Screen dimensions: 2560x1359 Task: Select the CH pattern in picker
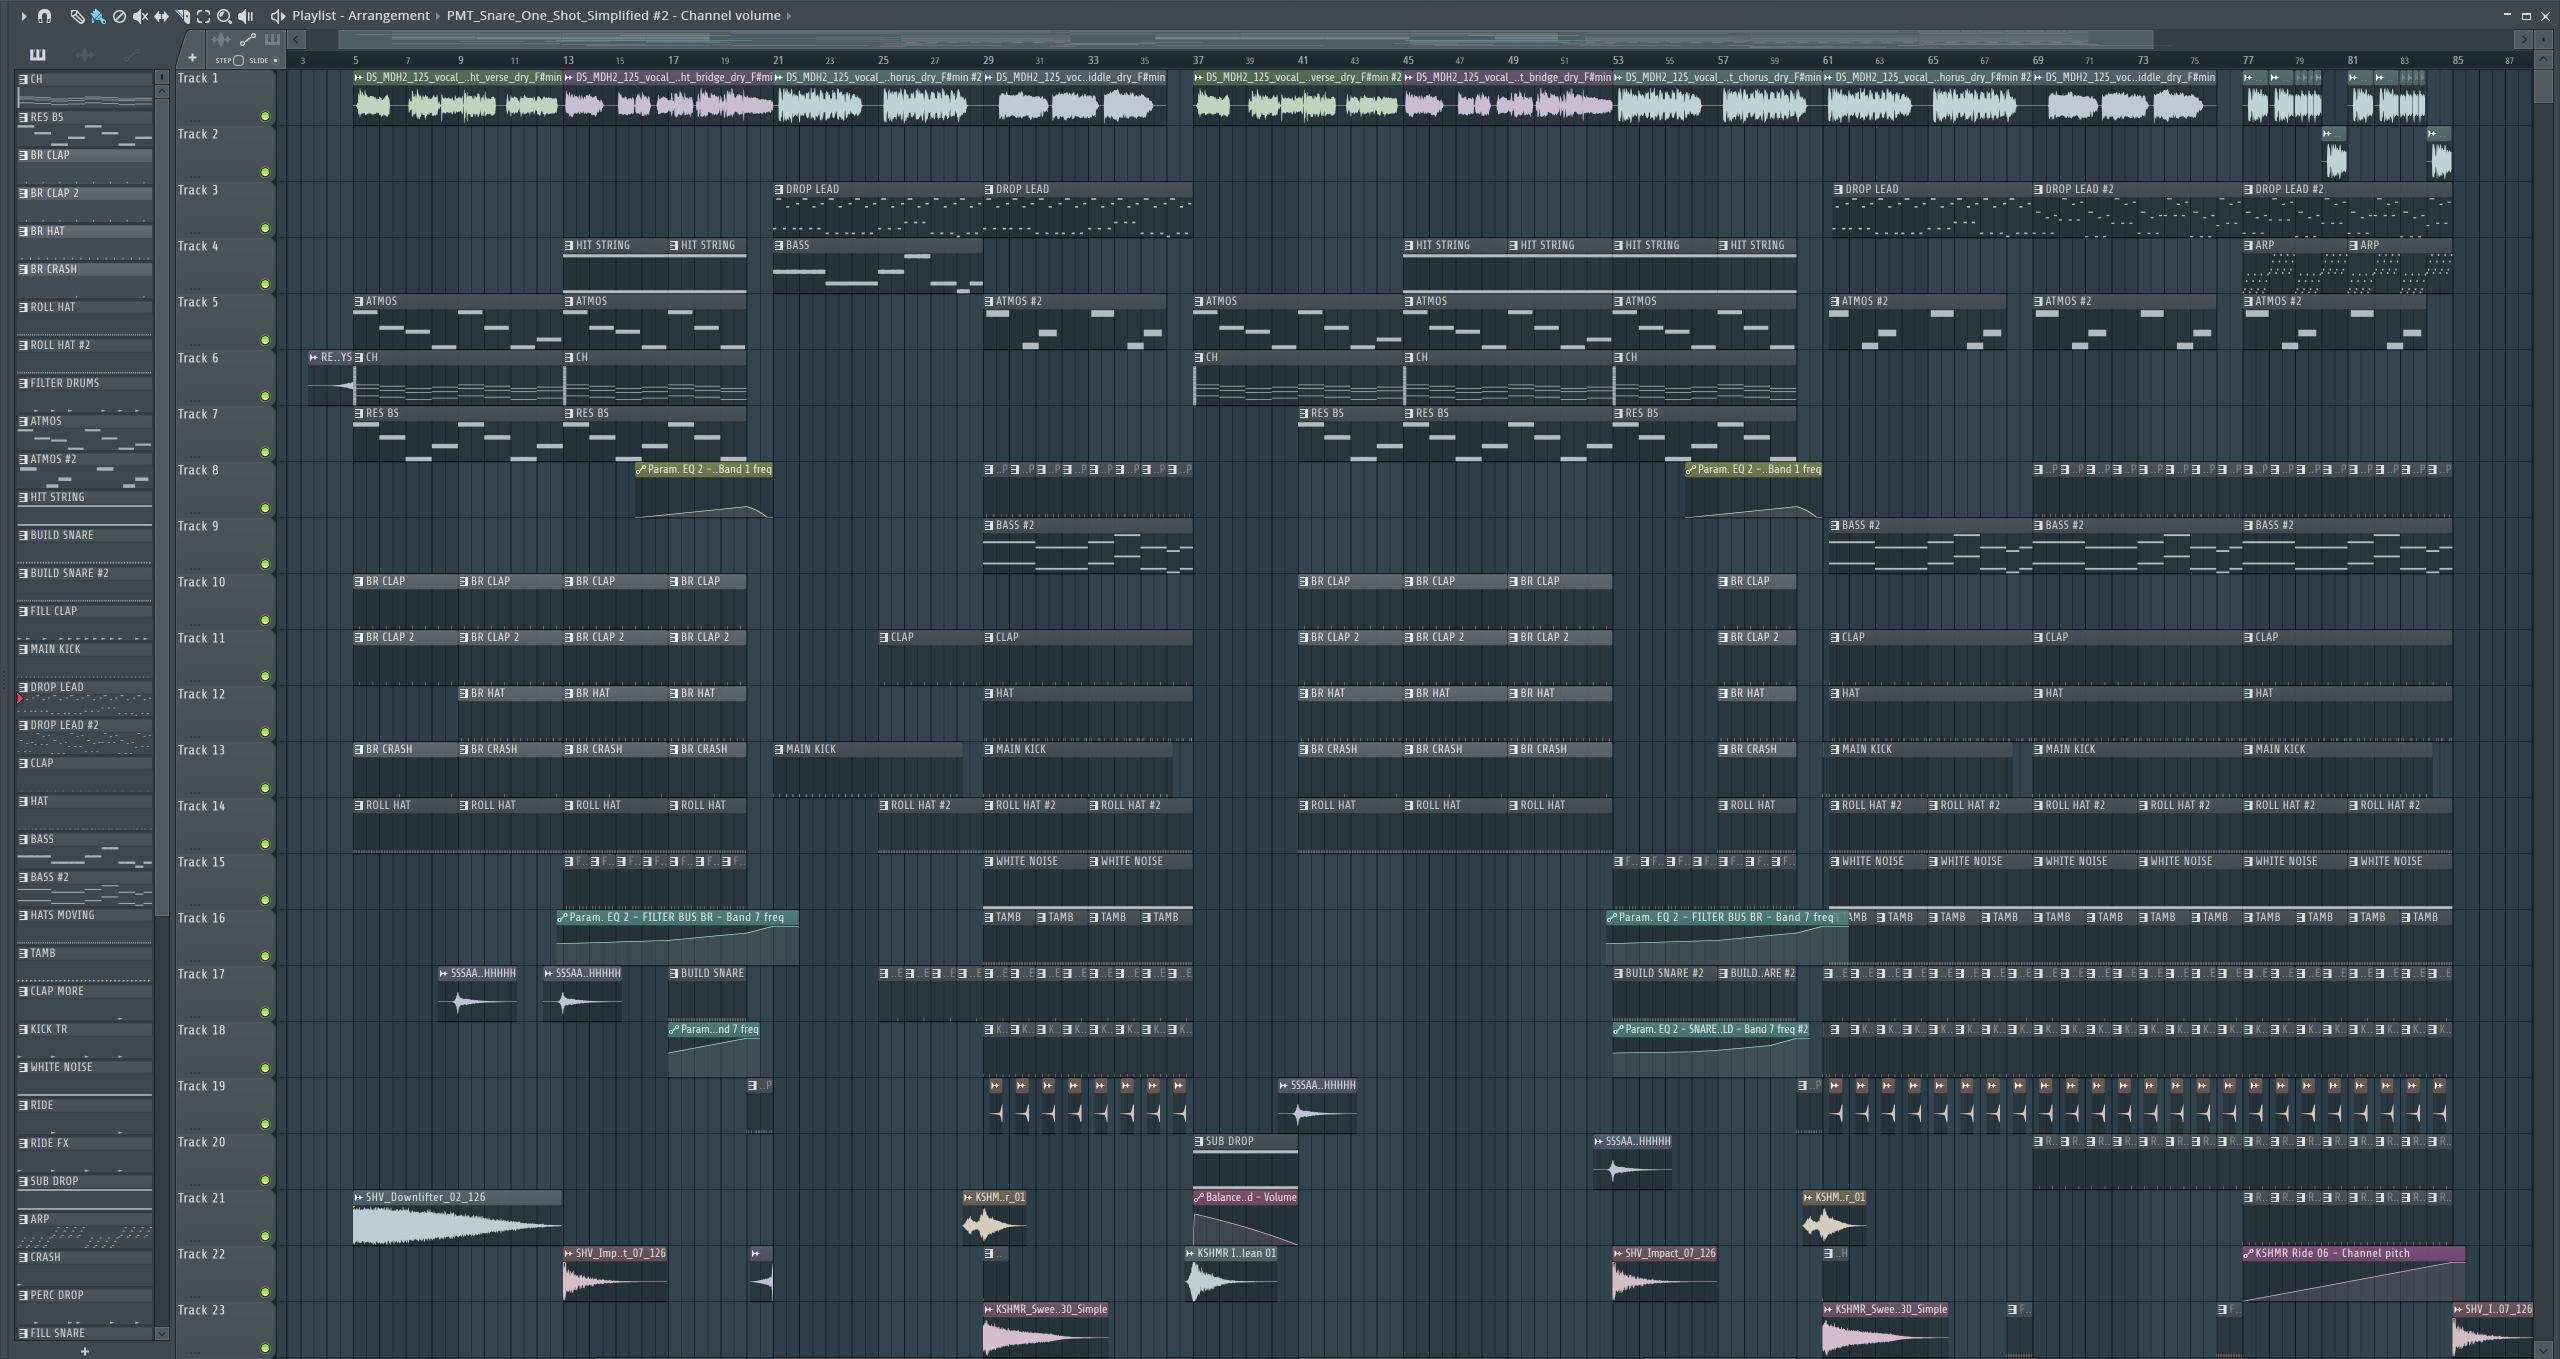[x=85, y=89]
